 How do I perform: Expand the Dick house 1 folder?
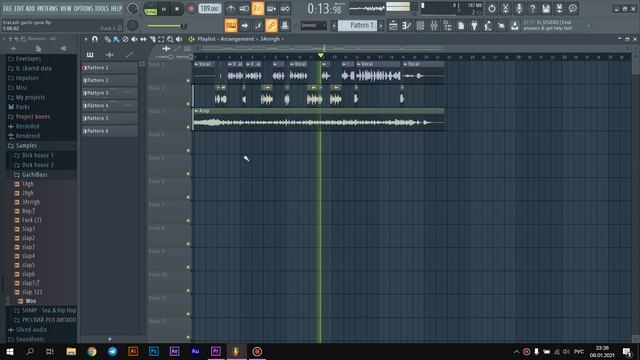tap(38, 156)
